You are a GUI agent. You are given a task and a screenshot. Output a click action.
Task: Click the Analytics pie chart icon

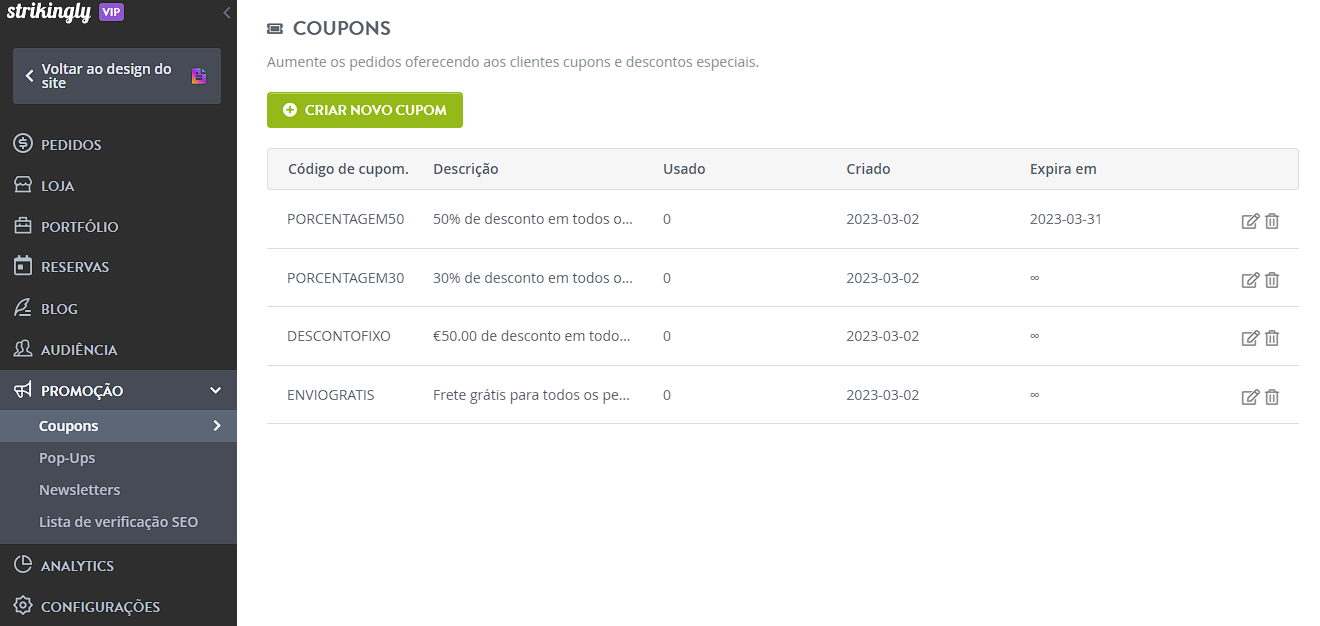(23, 565)
